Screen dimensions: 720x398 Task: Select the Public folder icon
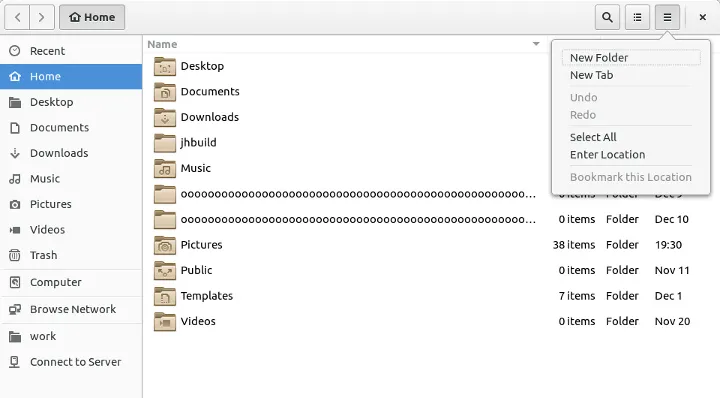tap(165, 270)
